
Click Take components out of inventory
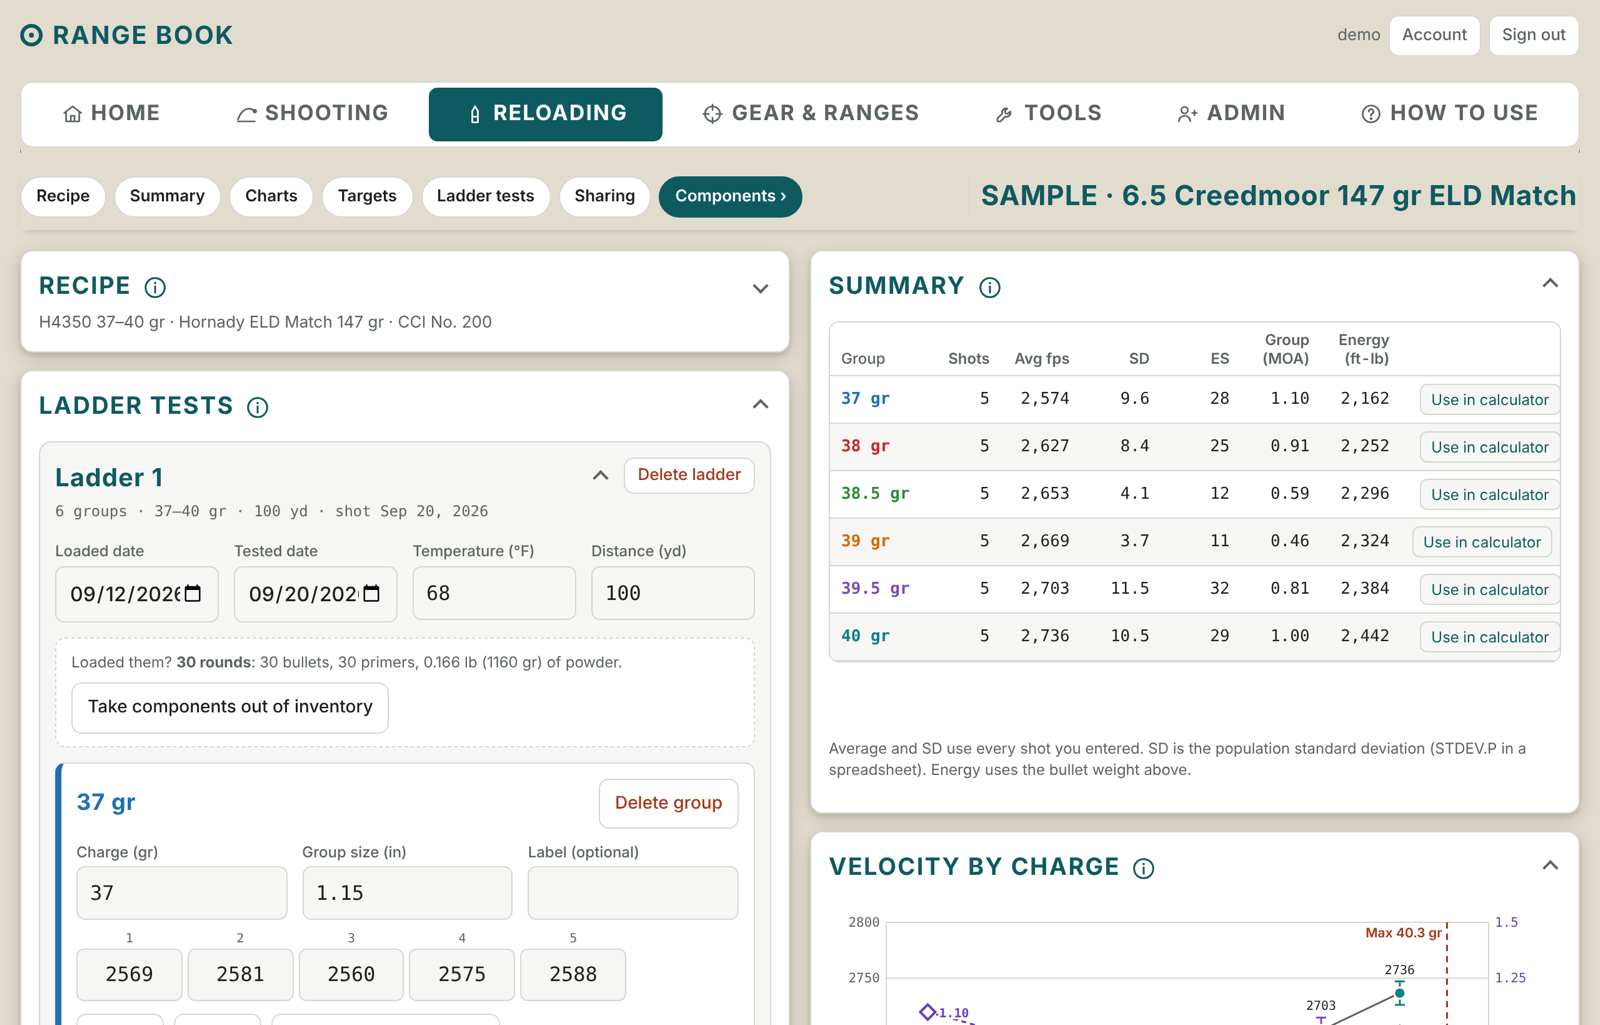pyautogui.click(x=230, y=707)
